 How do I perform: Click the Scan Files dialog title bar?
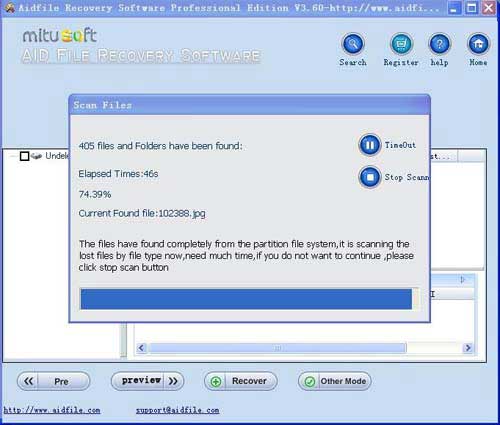[250, 105]
